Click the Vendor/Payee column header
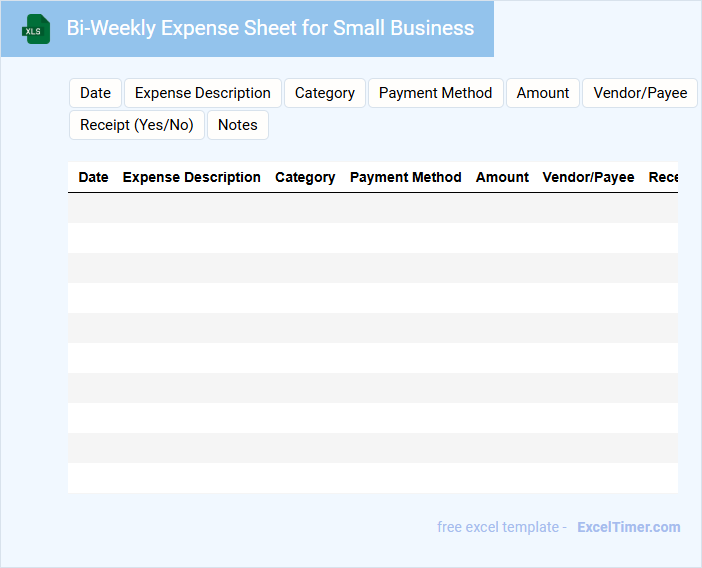 coord(588,177)
